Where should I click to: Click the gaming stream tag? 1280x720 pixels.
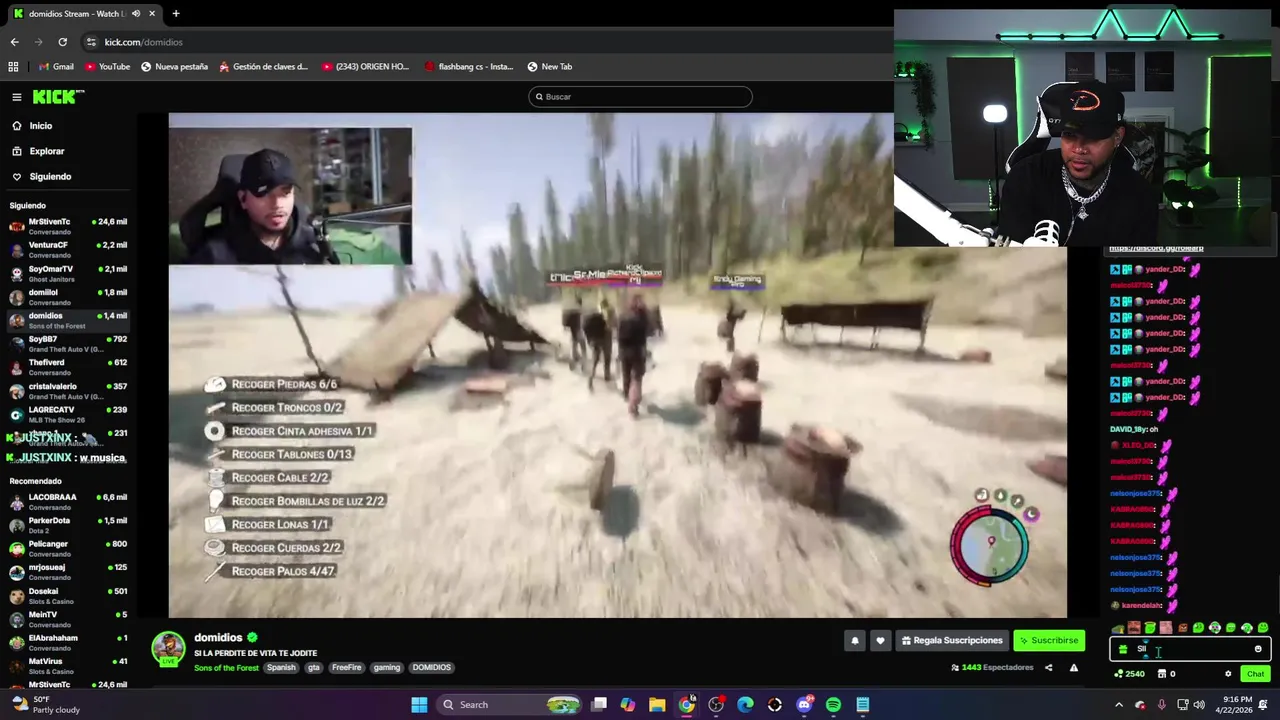(x=387, y=668)
